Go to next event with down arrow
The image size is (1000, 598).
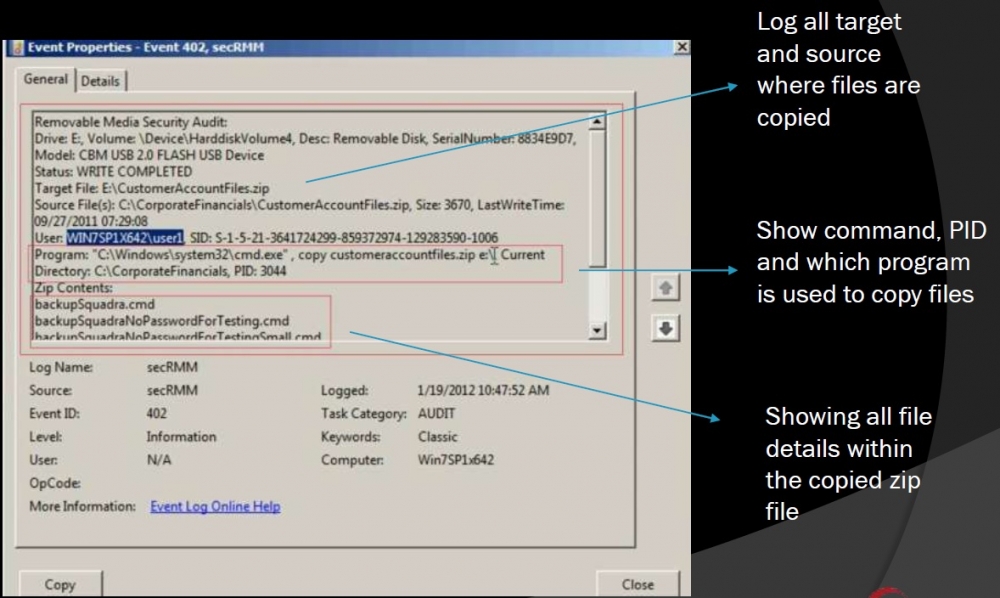(x=665, y=329)
